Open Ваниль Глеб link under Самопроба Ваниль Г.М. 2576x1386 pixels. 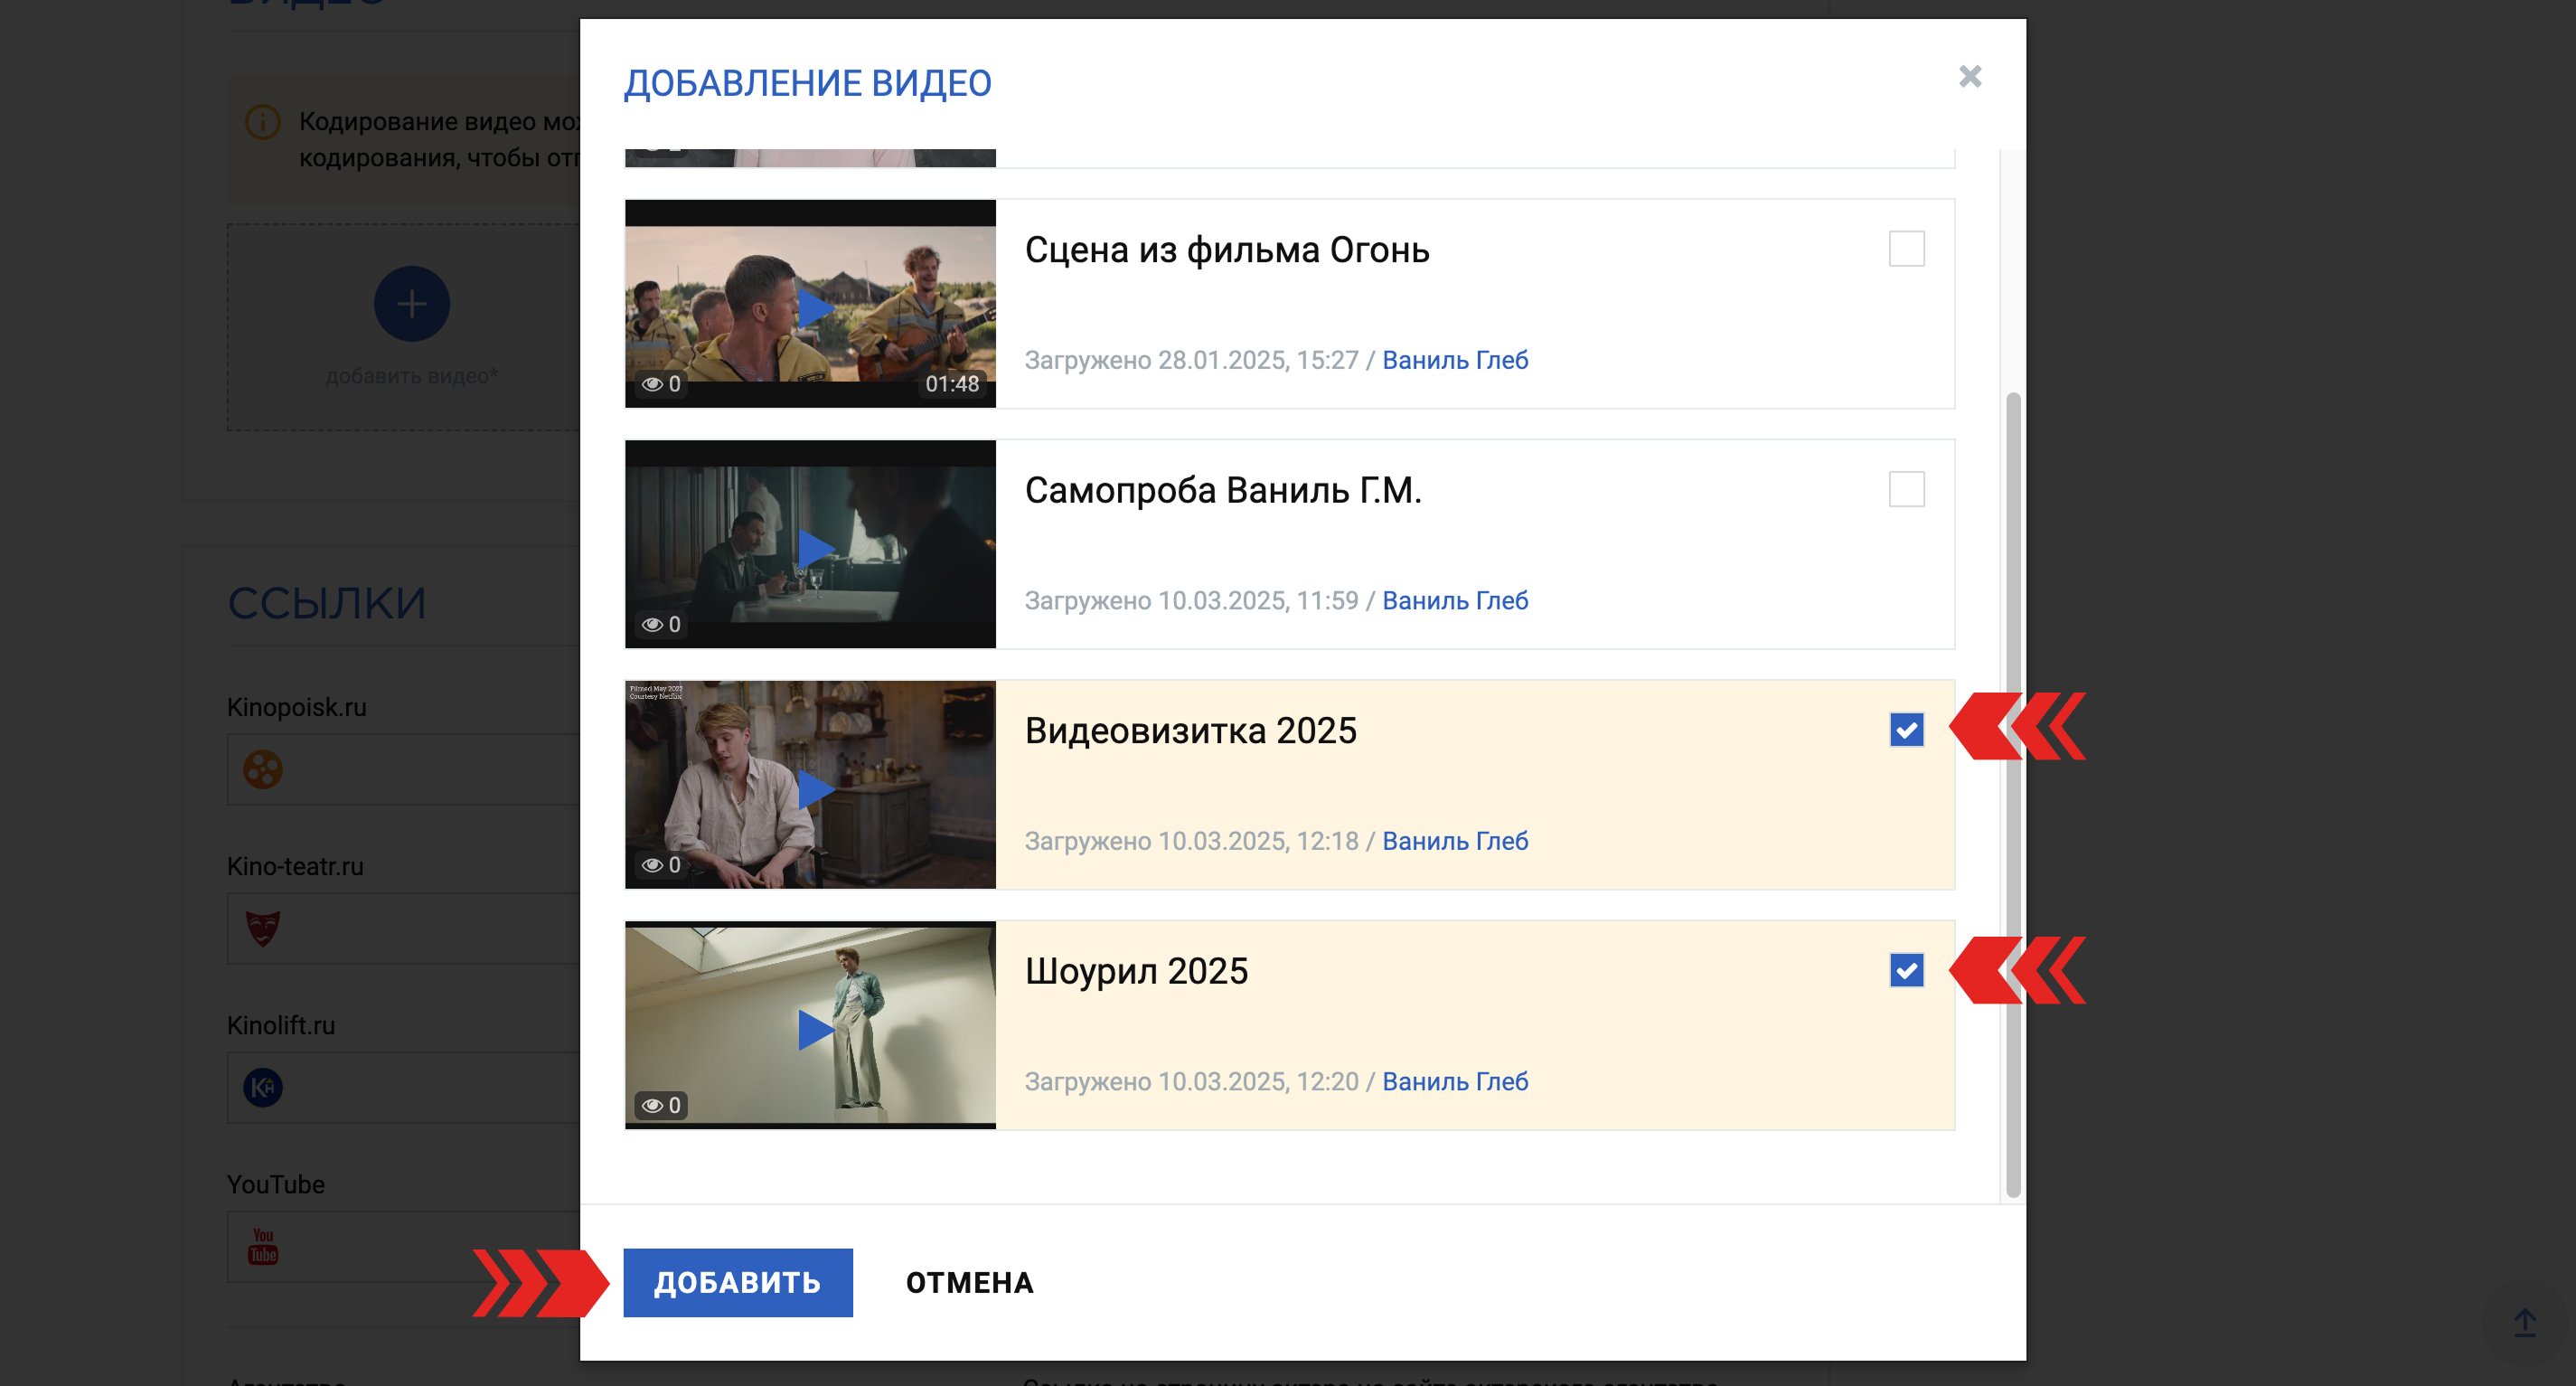coord(1455,601)
